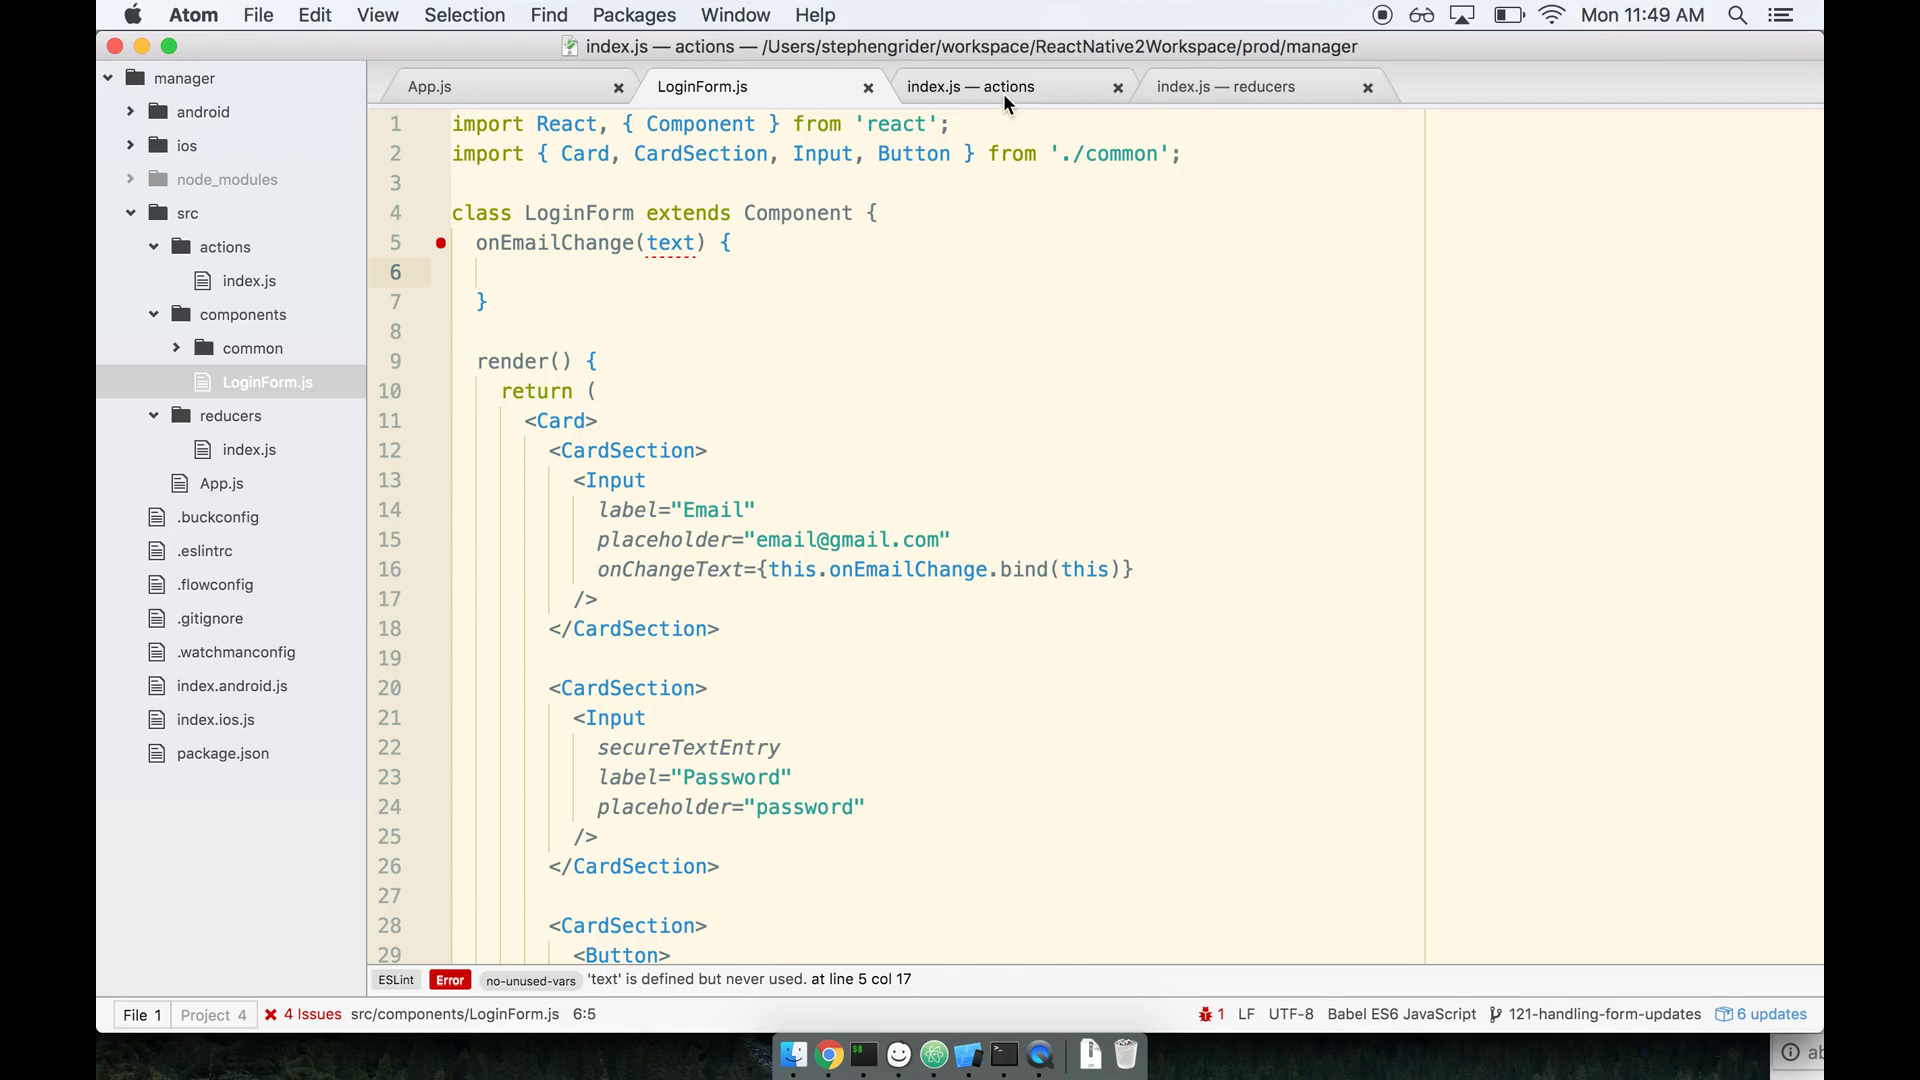This screenshot has width=1920, height=1080.
Task: Collapse the reducers folder
Action: click(x=154, y=415)
